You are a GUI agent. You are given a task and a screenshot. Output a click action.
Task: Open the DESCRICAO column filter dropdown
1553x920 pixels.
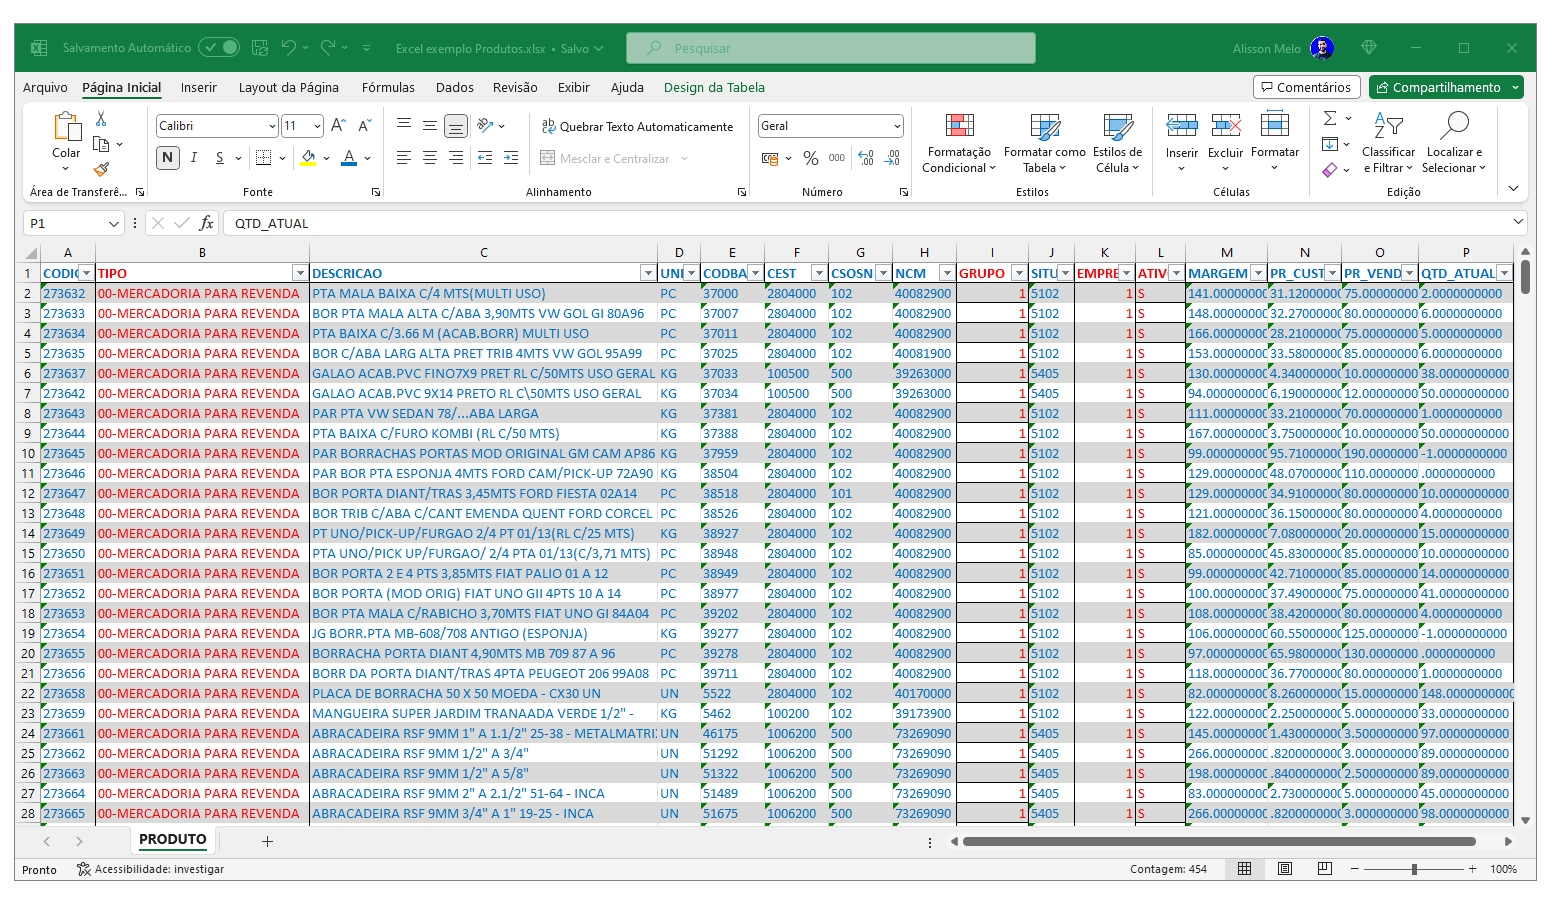click(647, 273)
